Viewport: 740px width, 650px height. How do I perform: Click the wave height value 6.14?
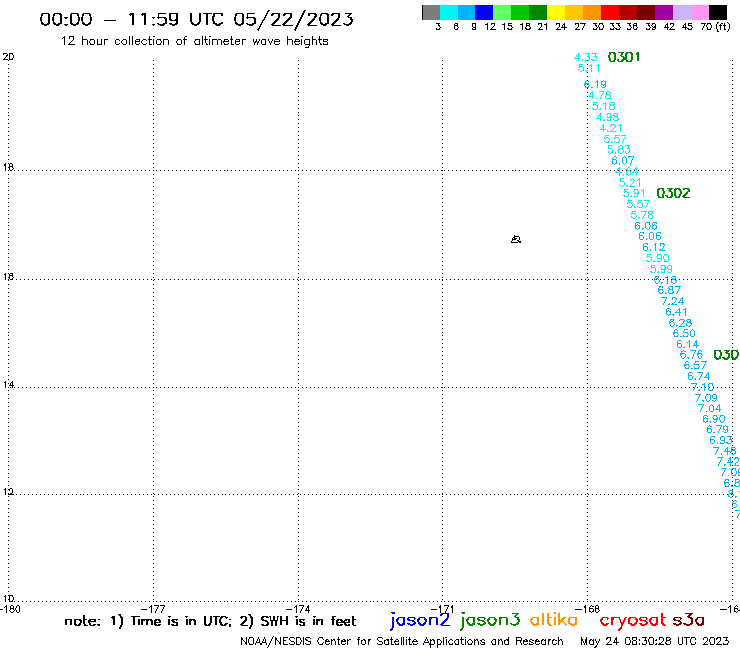pyautogui.click(x=688, y=344)
